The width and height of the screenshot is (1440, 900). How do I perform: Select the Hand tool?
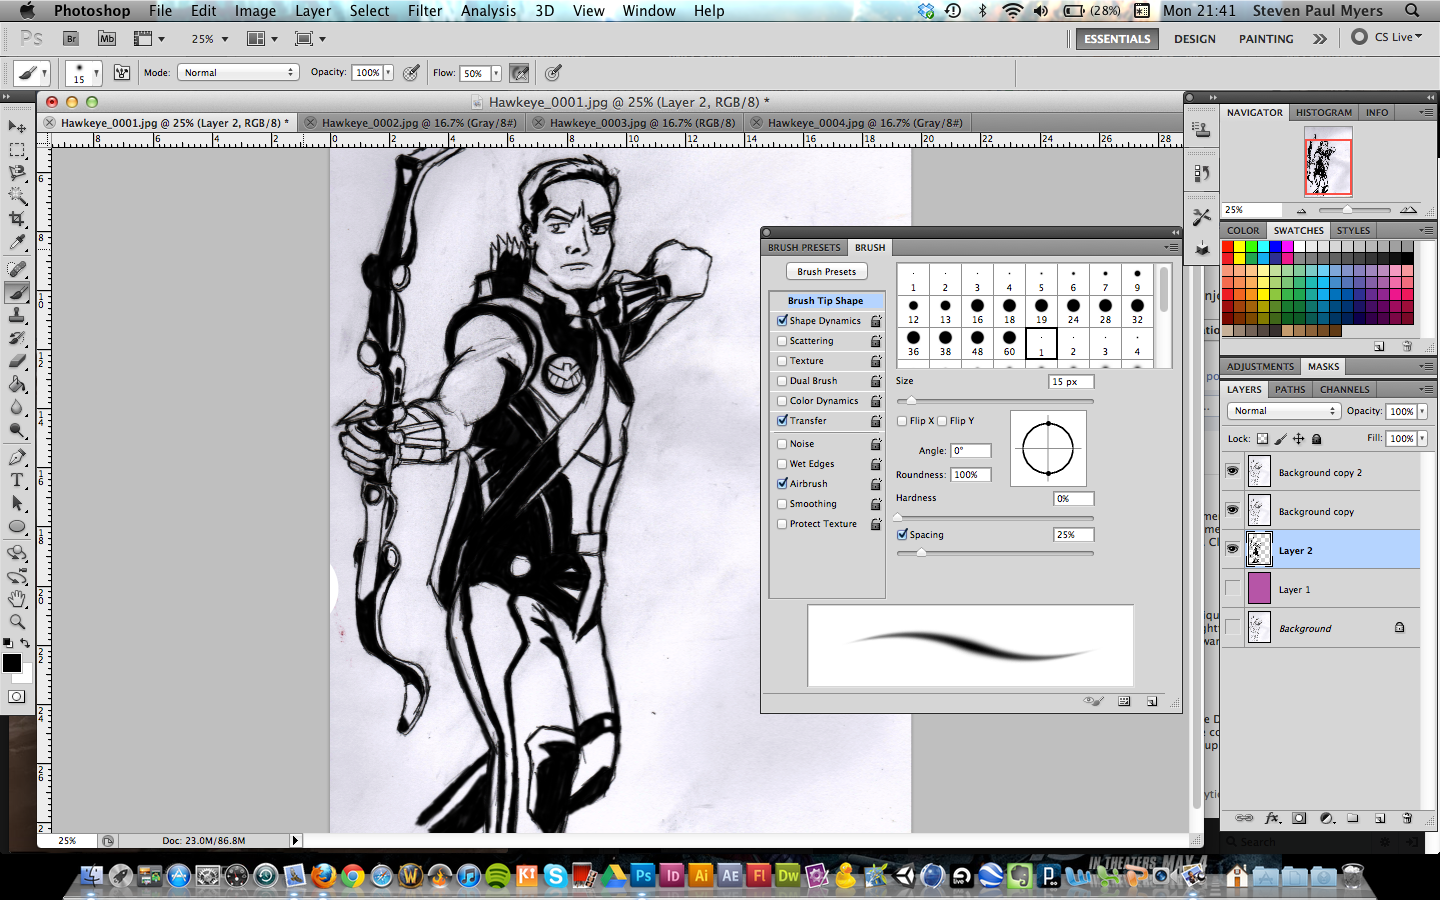tap(17, 599)
